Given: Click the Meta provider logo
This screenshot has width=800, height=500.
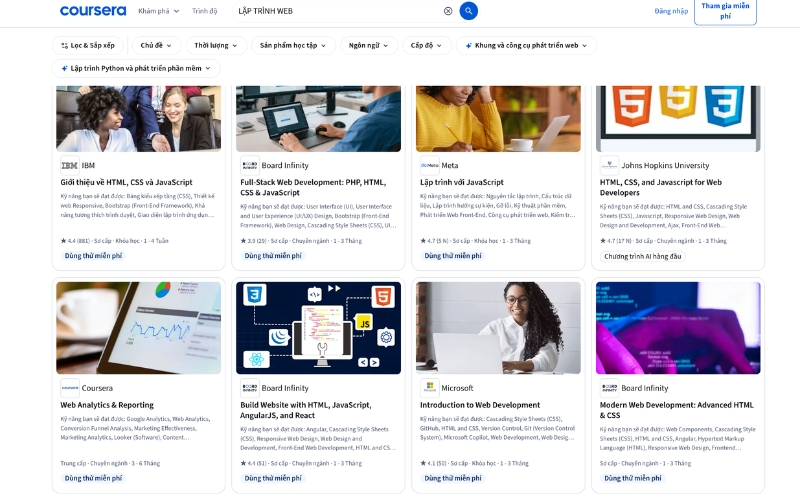Looking at the screenshot, I should (x=430, y=165).
